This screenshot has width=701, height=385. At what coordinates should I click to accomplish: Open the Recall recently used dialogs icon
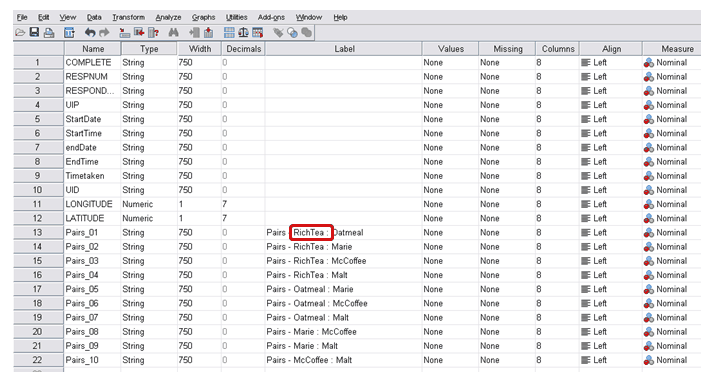pos(69,33)
